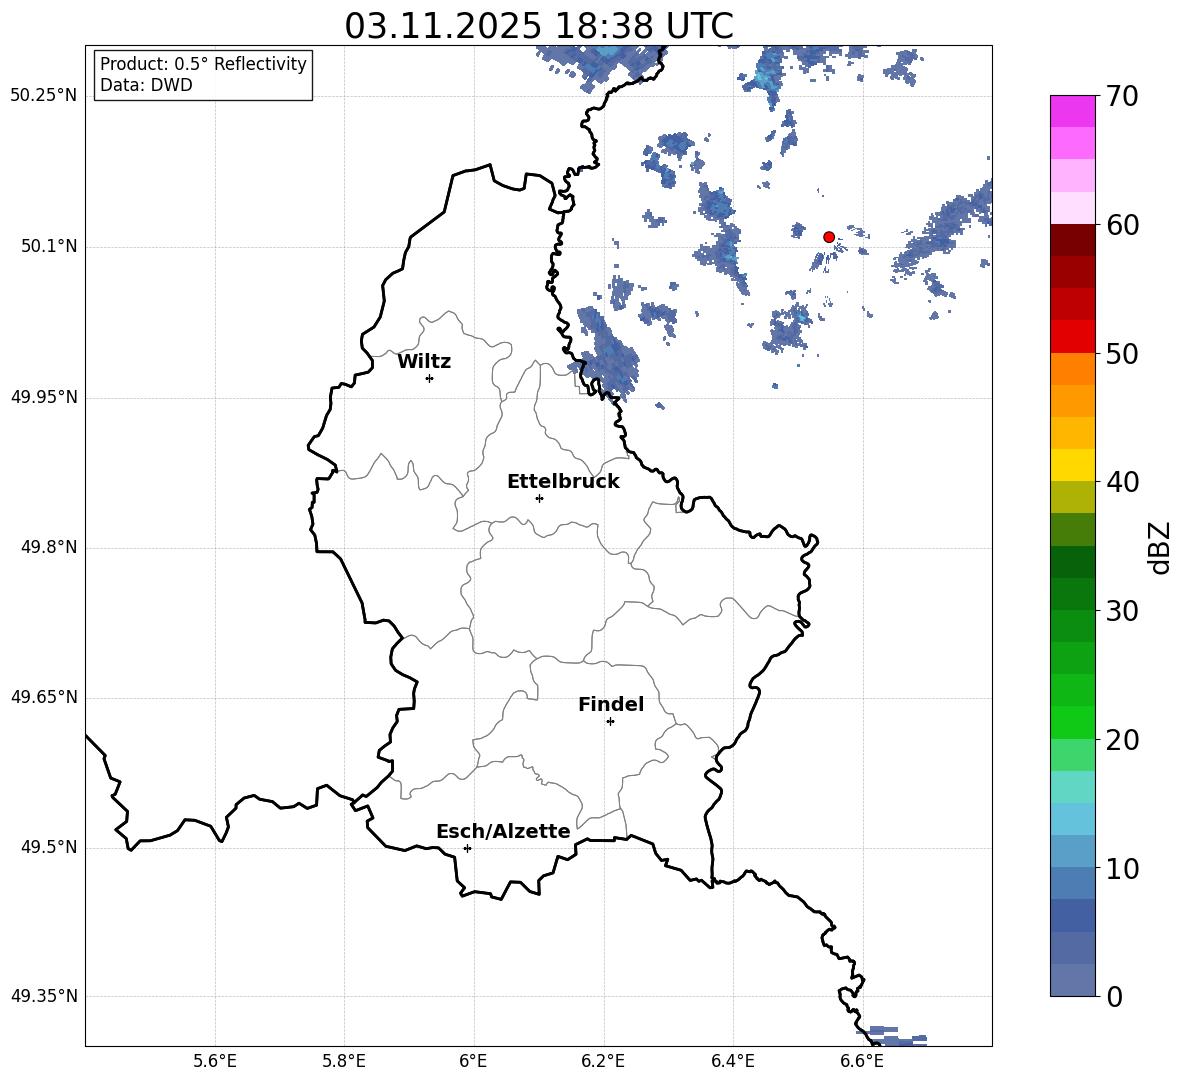The height and width of the screenshot is (1081, 1184).
Task: Select the Esch/Alzette city label
Action: [x=503, y=831]
